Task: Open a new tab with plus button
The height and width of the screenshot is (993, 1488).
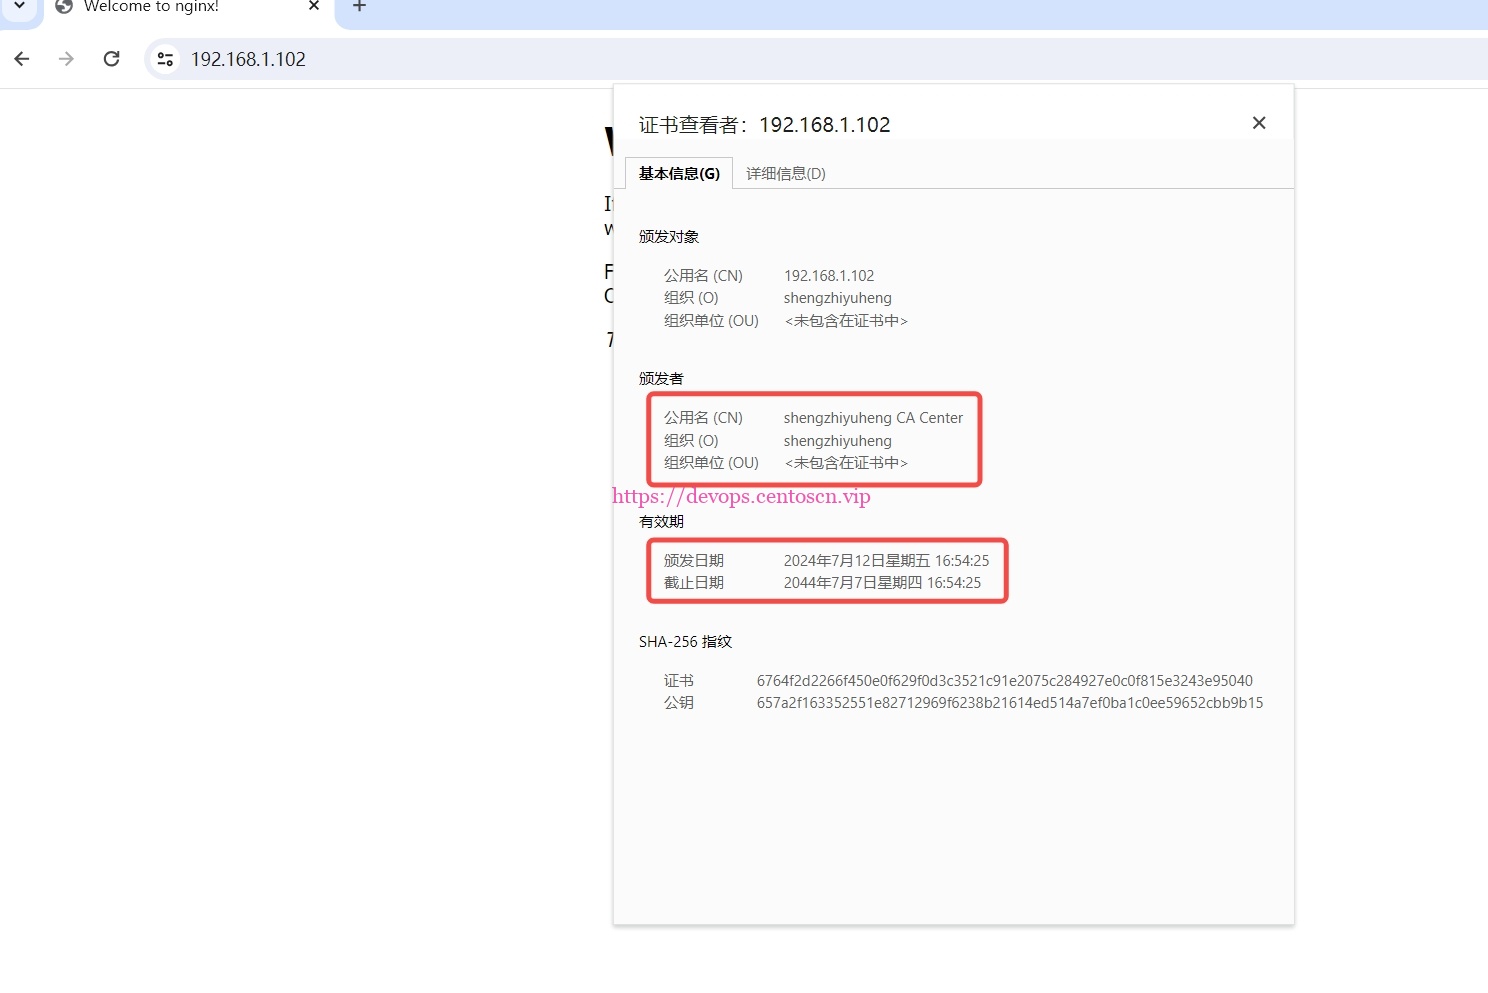Action: click(360, 7)
